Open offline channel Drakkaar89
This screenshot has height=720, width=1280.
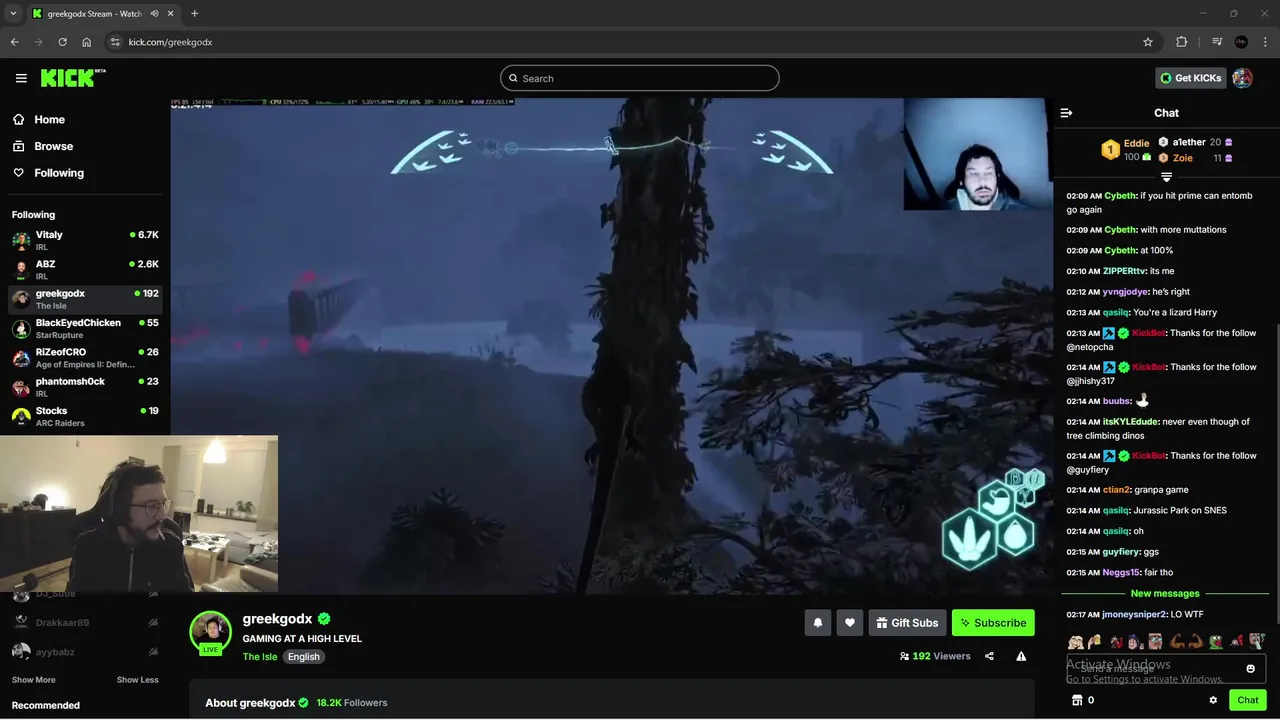85,622
